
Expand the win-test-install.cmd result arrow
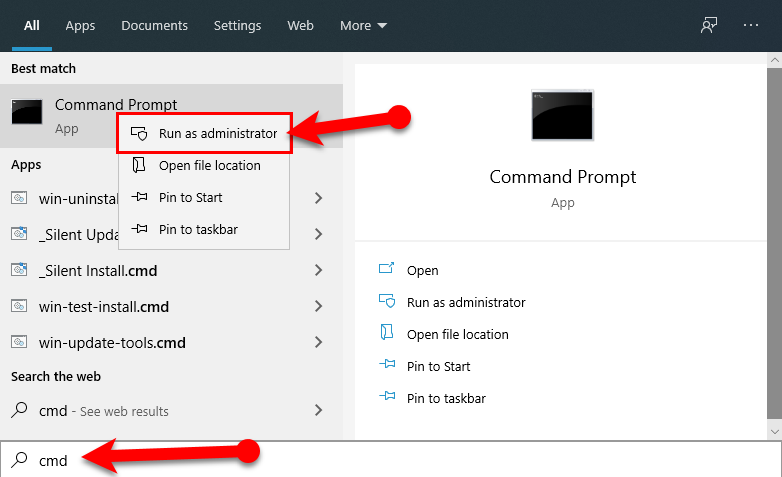coord(318,306)
